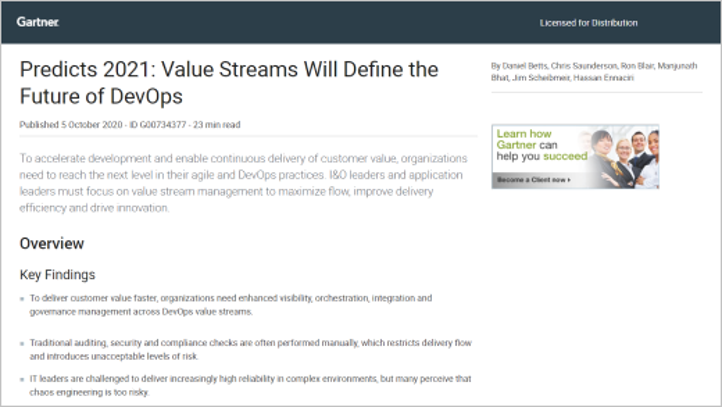Click the Gartner logo in header

click(x=38, y=22)
